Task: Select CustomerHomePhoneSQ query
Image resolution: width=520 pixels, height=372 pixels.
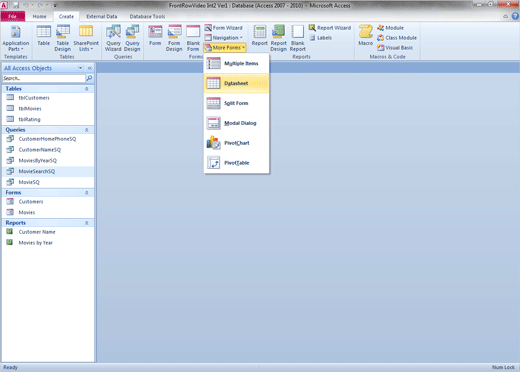Action: tap(48, 139)
